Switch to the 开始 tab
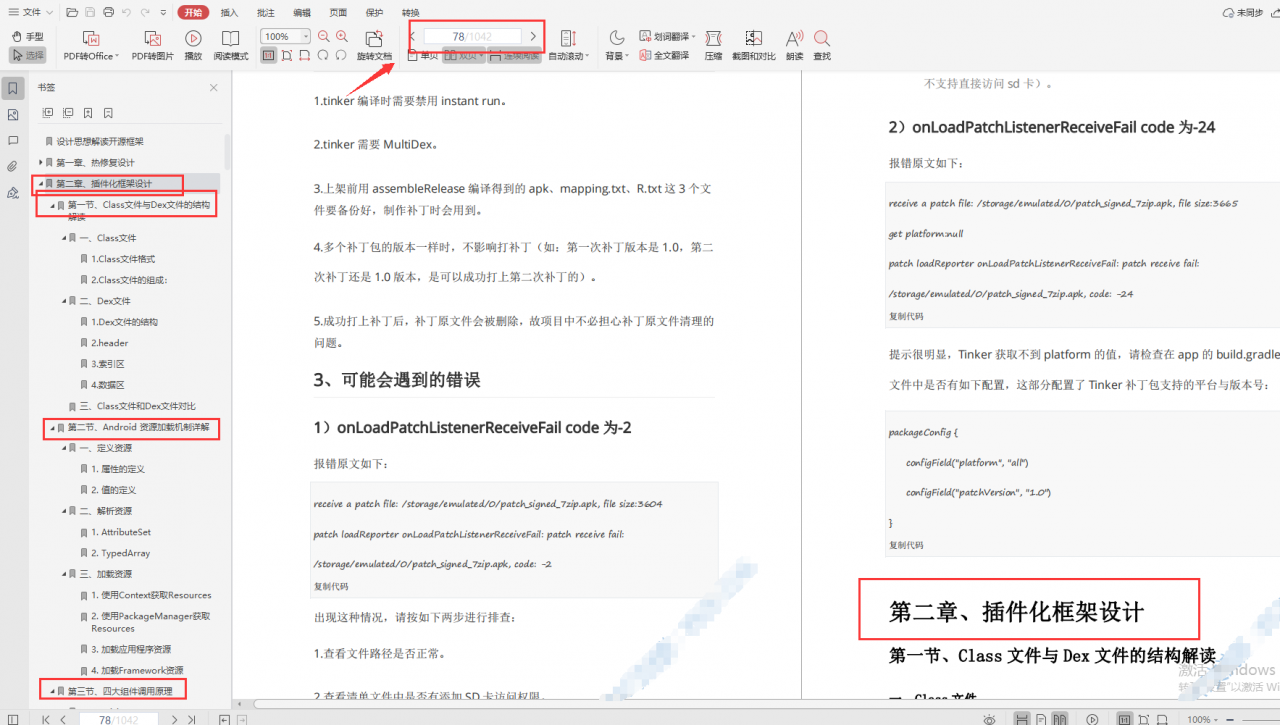 coord(193,12)
